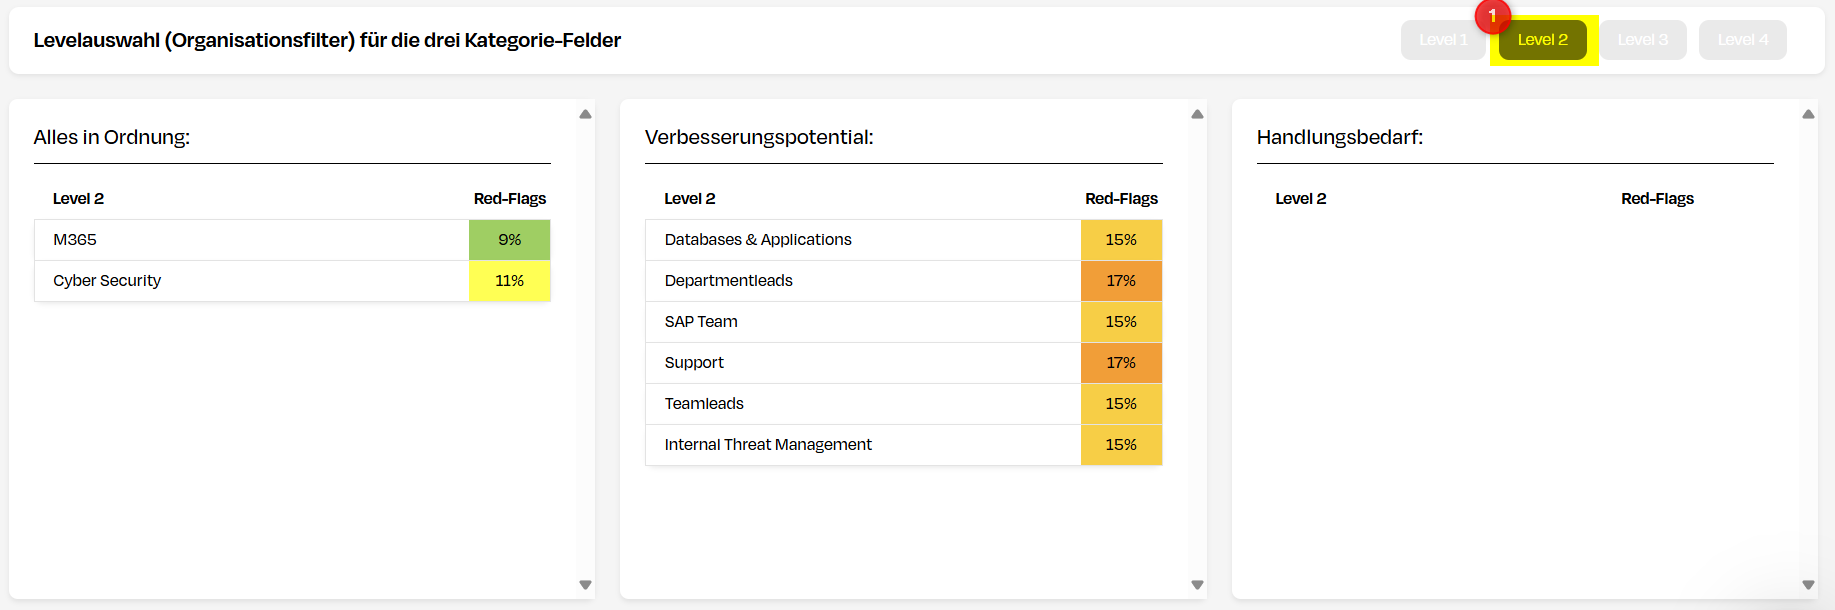
Task: Select the Level 3 filter button
Action: 1643,39
